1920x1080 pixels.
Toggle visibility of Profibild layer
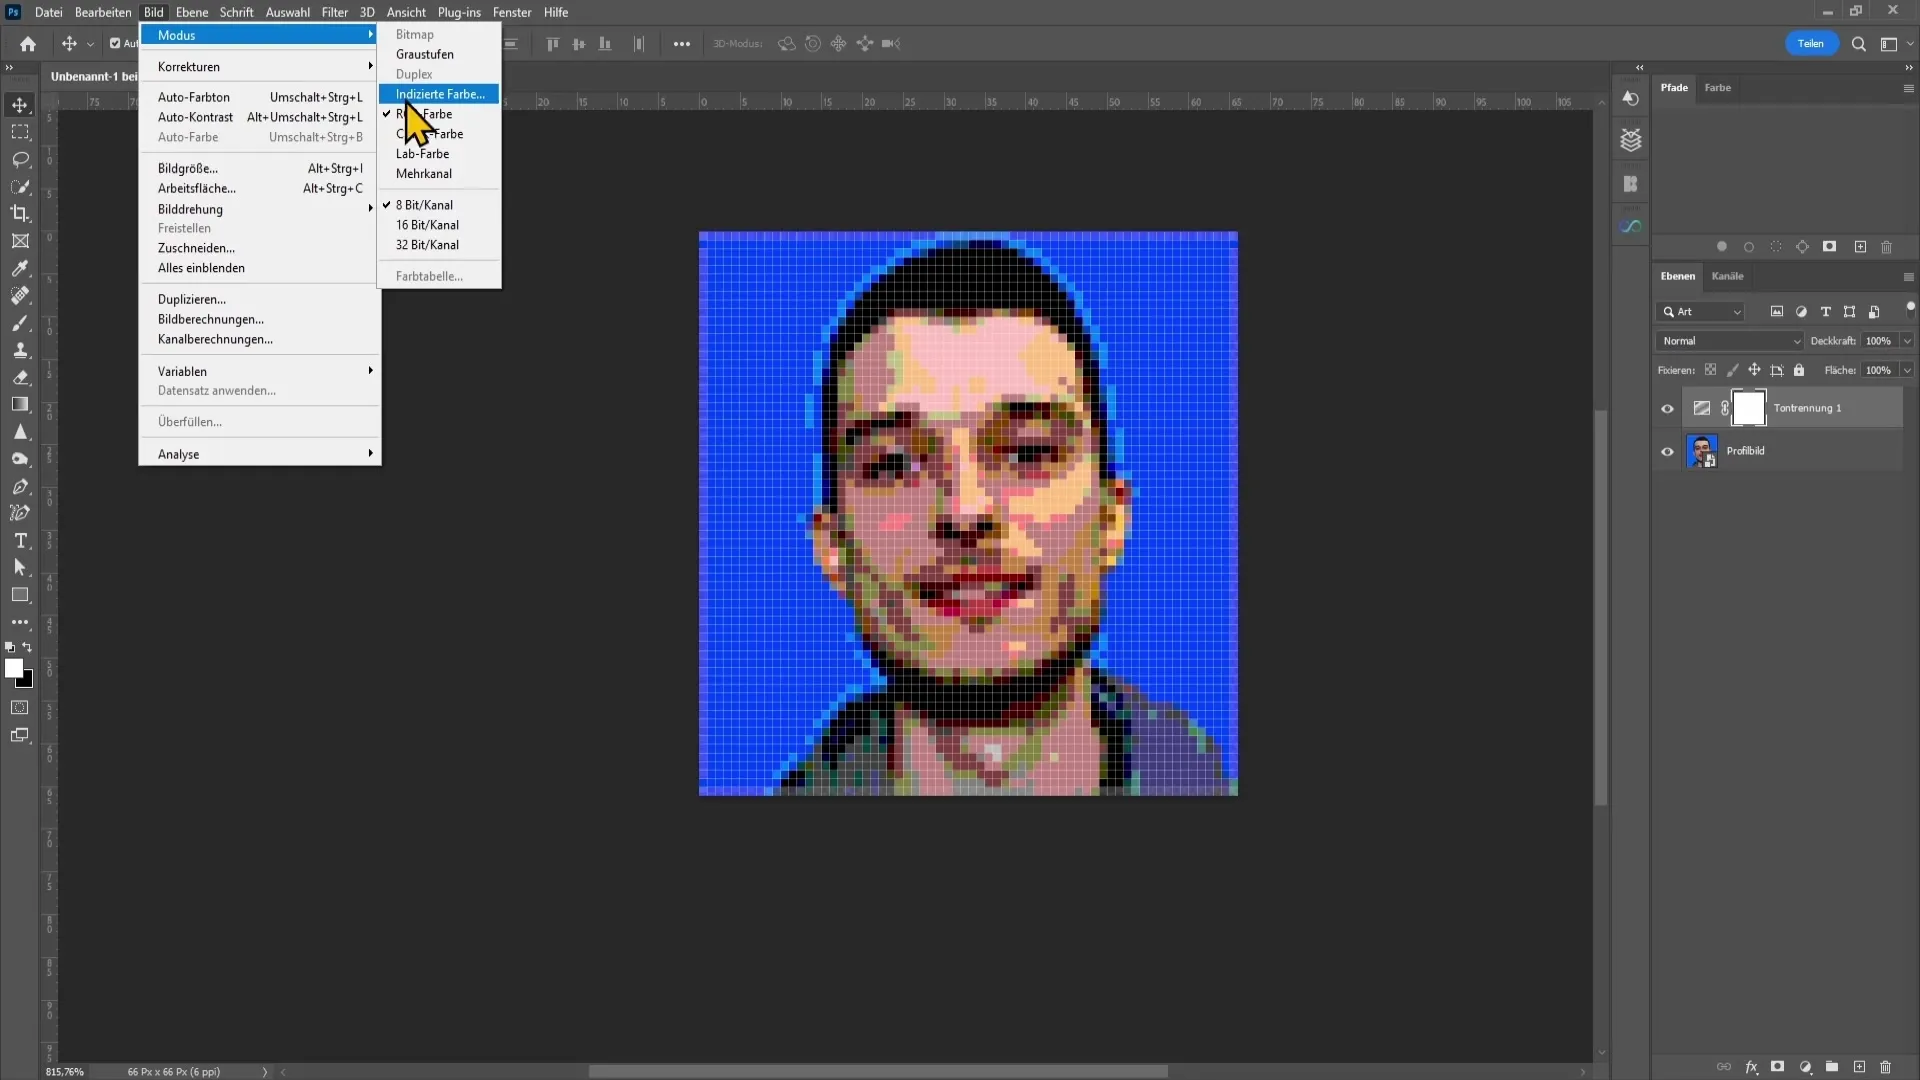click(x=1667, y=451)
